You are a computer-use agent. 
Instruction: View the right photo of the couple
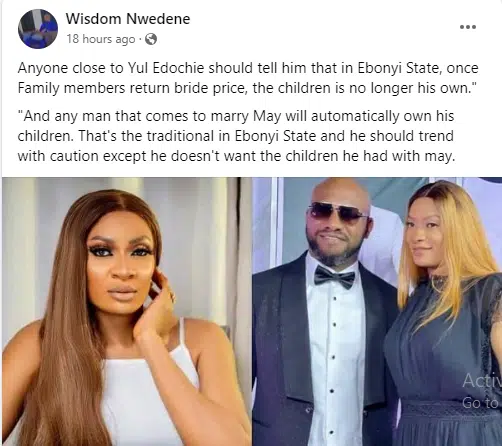[377, 311]
